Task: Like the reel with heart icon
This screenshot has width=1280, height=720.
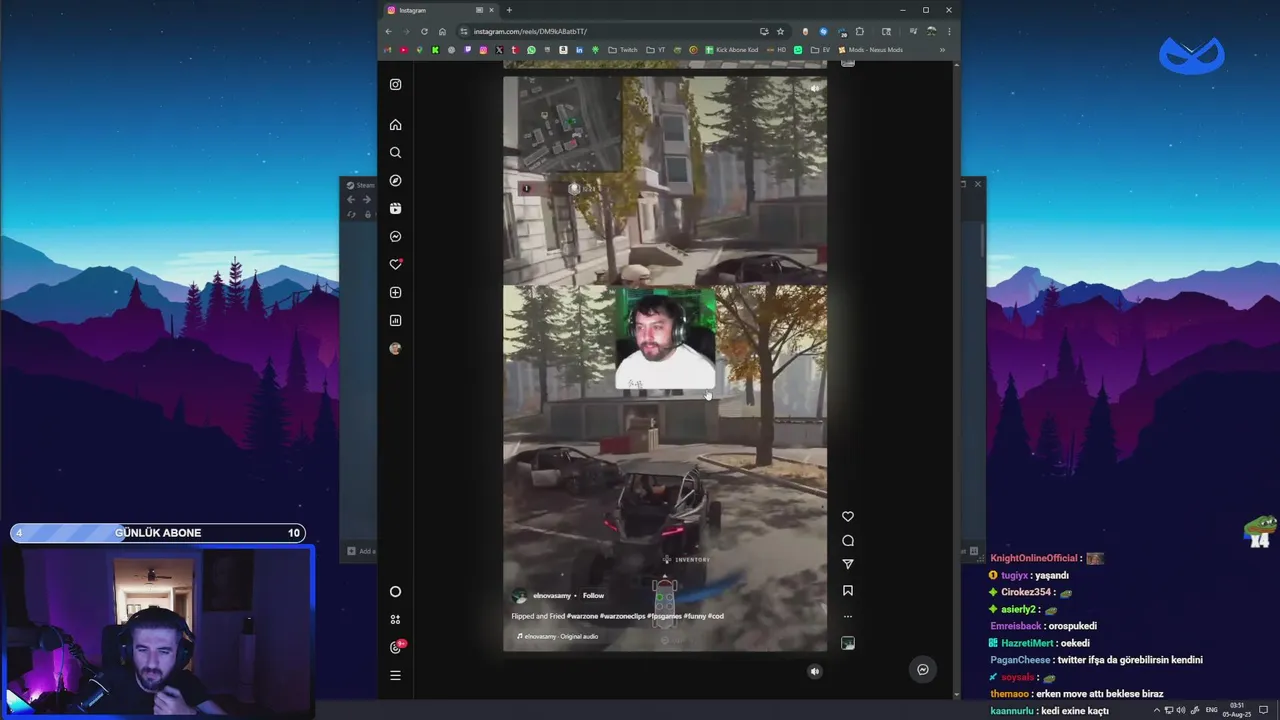Action: click(x=848, y=517)
